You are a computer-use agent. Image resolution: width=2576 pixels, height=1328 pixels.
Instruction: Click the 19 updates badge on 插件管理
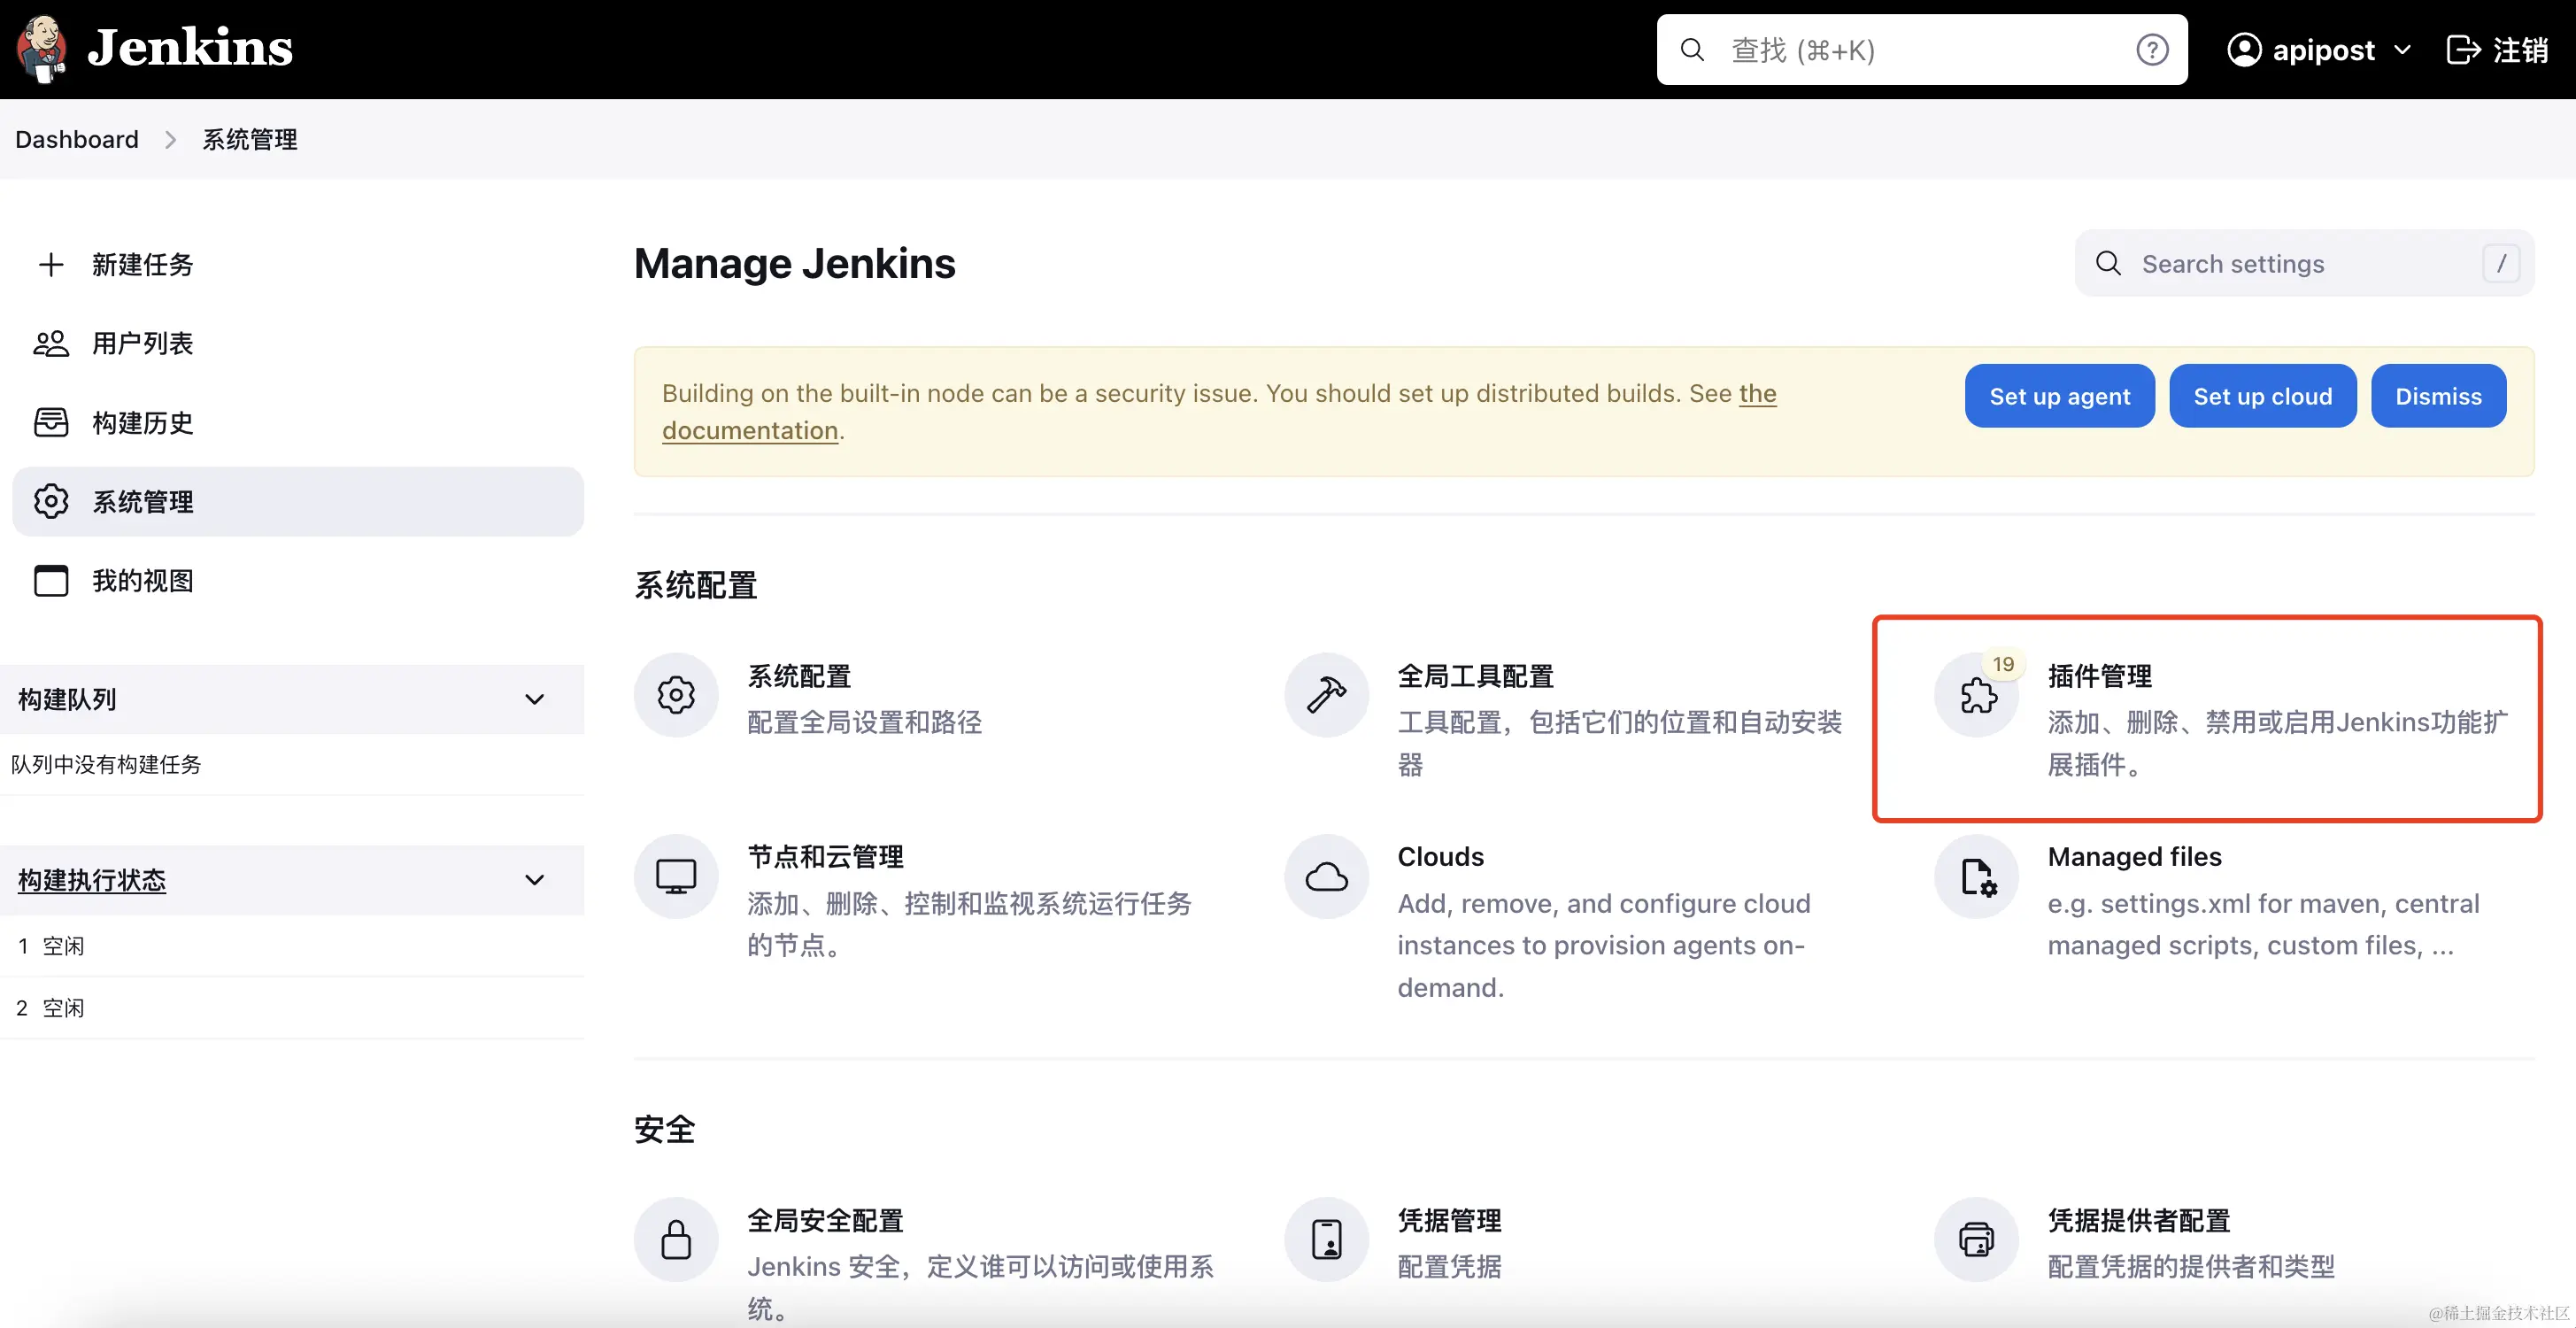[x=2002, y=664]
